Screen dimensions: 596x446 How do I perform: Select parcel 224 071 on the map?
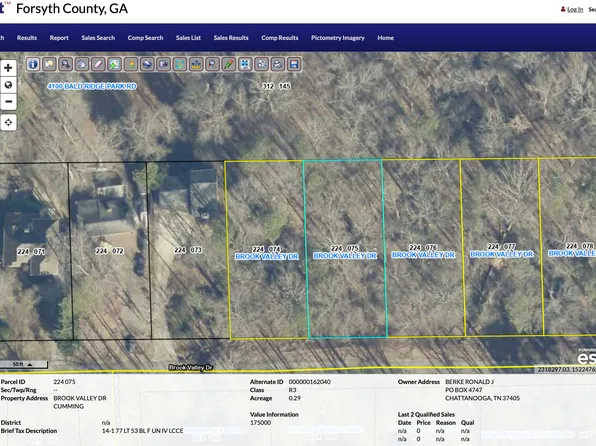point(31,251)
